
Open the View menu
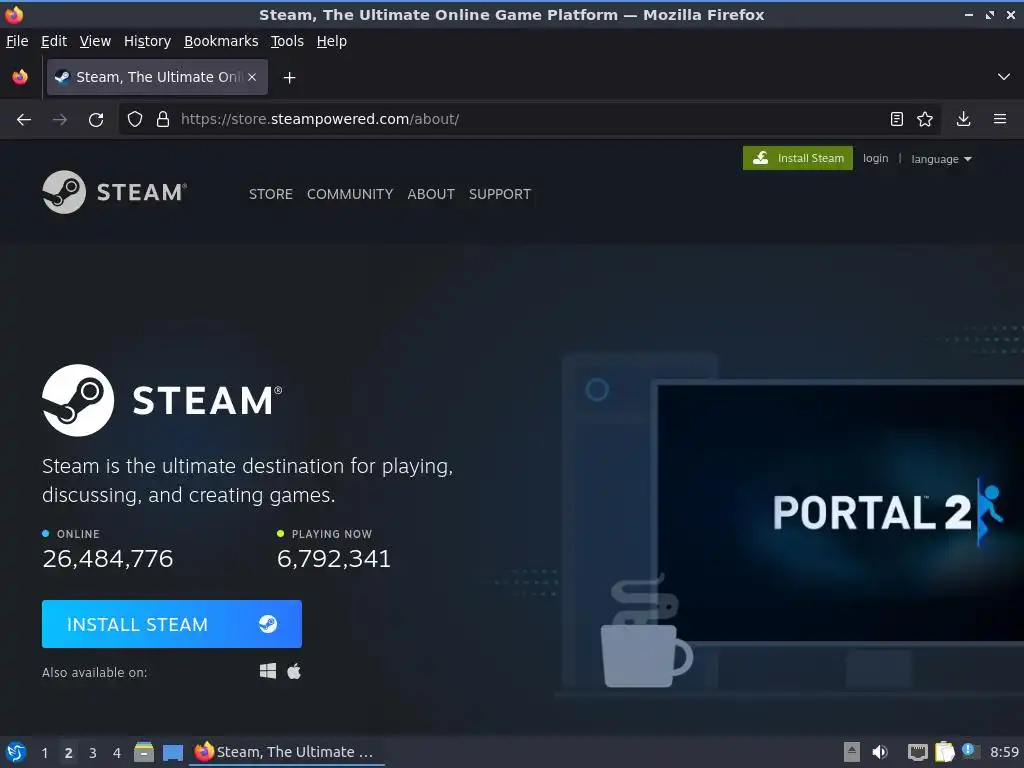click(95, 41)
